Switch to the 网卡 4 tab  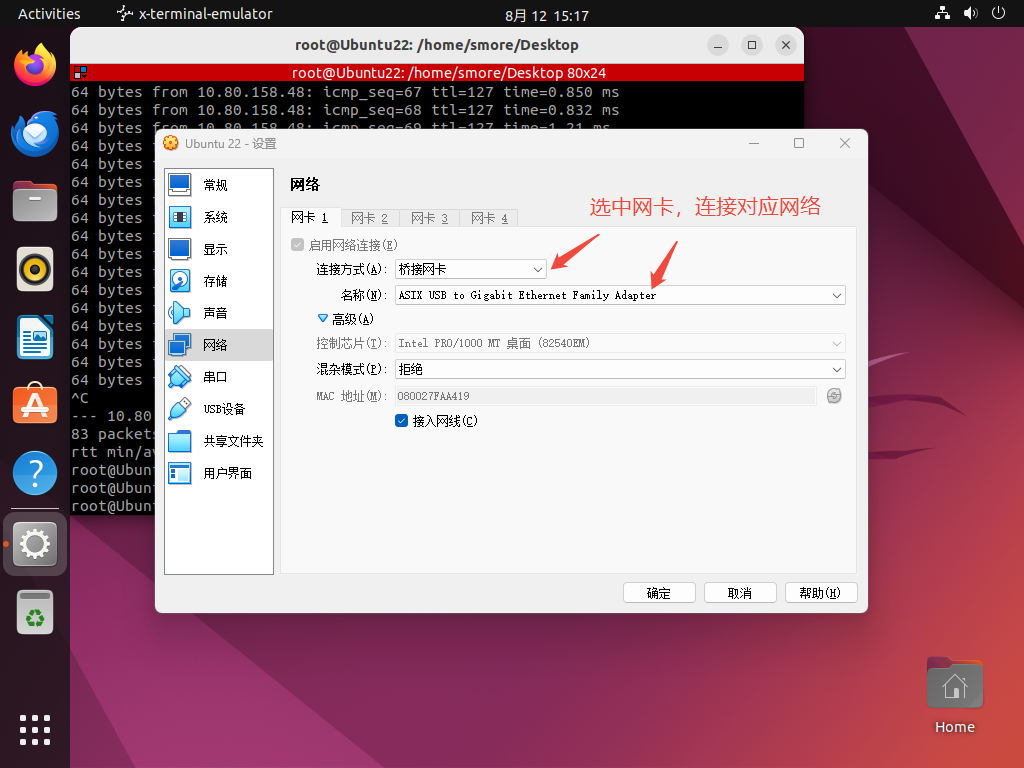click(489, 218)
